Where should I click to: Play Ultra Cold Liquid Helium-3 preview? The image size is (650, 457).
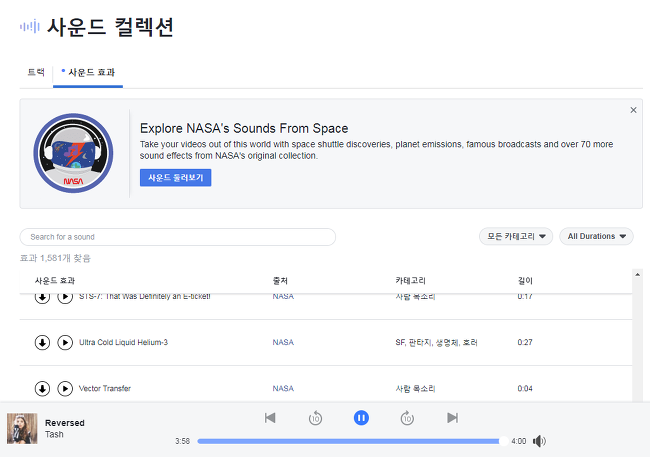coord(65,343)
